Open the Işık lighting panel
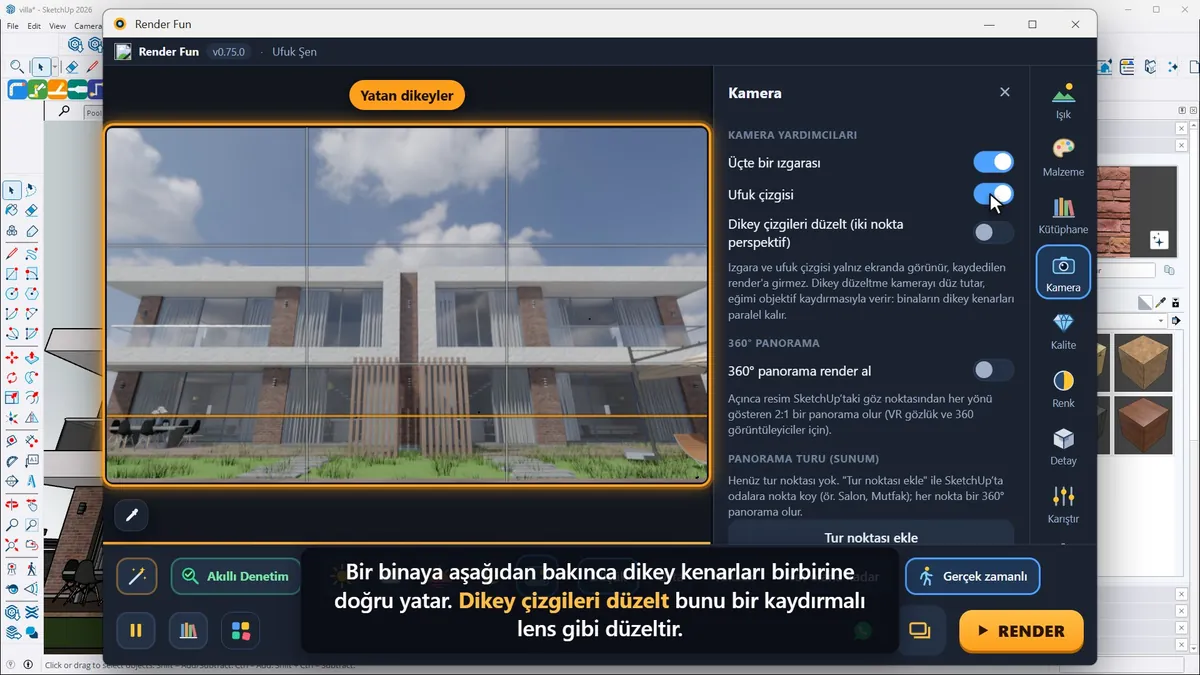The width and height of the screenshot is (1200, 675). (x=1063, y=100)
